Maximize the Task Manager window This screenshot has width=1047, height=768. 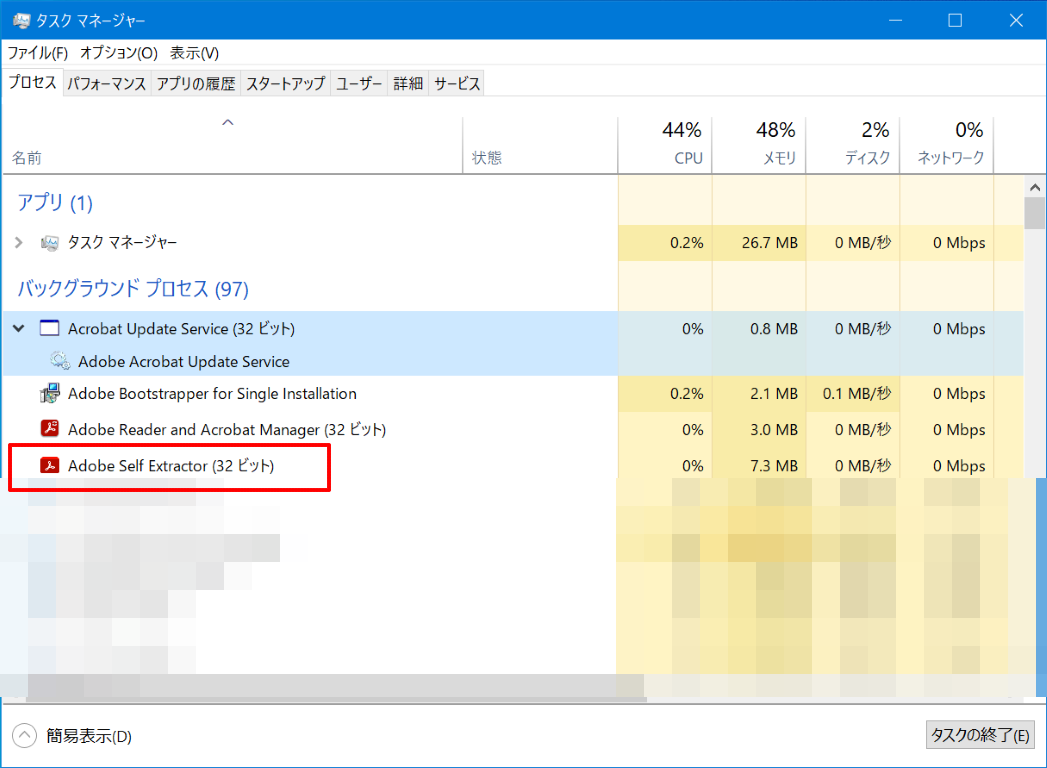pyautogui.click(x=956, y=21)
